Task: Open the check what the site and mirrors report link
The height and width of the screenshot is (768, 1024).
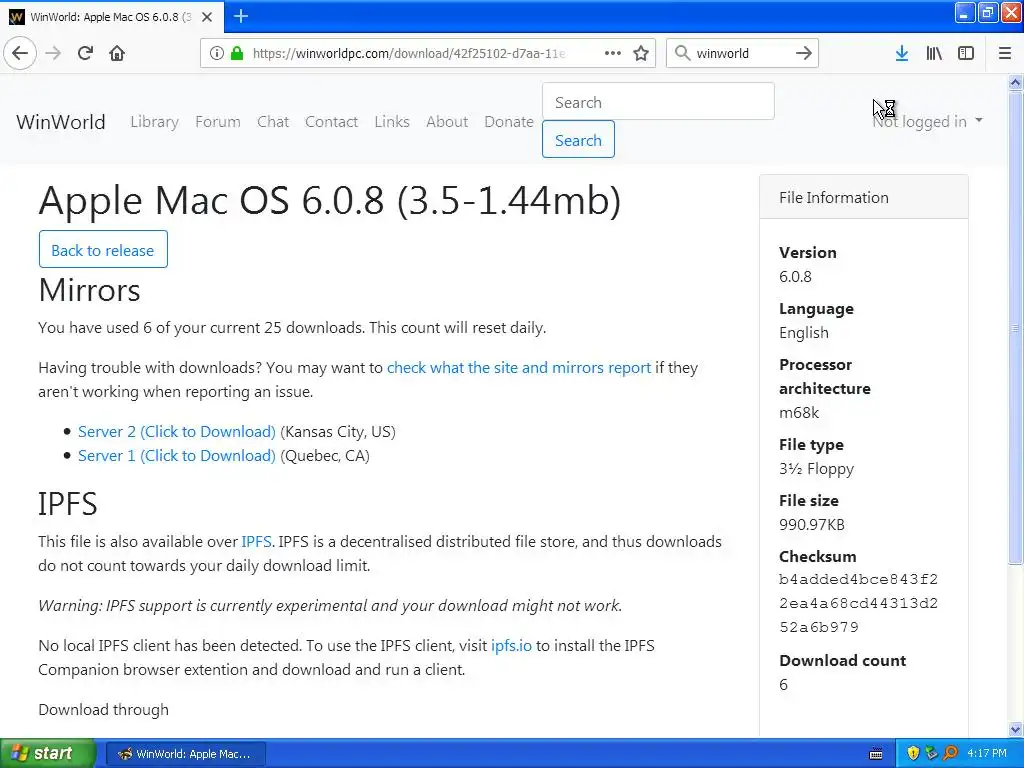Action: click(x=519, y=368)
